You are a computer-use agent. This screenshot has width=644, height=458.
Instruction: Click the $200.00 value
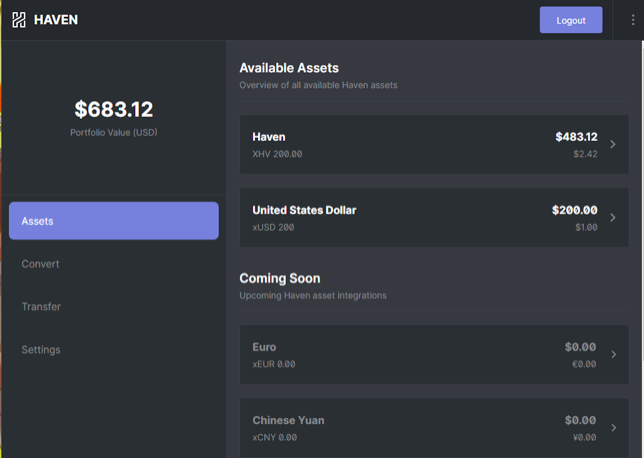[x=575, y=210]
